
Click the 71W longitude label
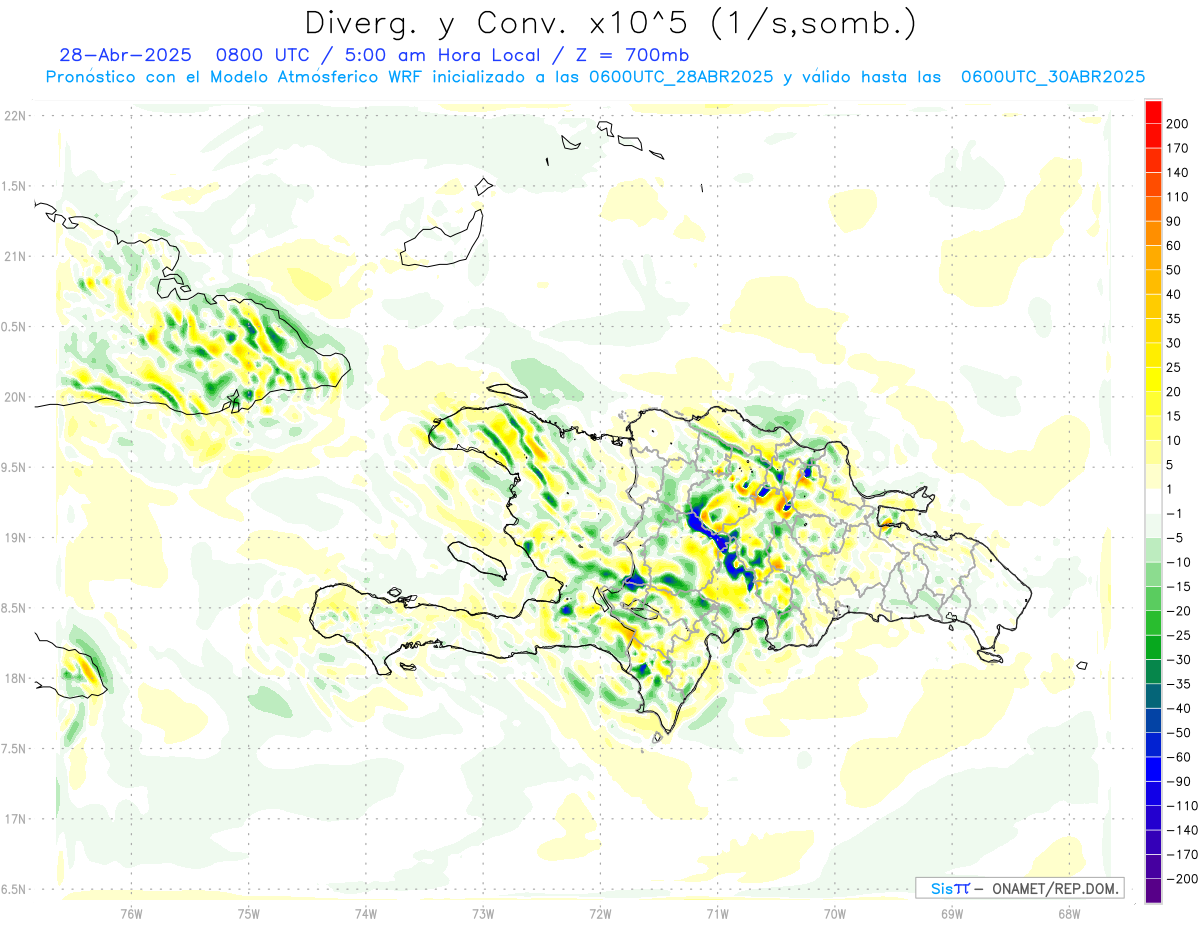pos(717,913)
